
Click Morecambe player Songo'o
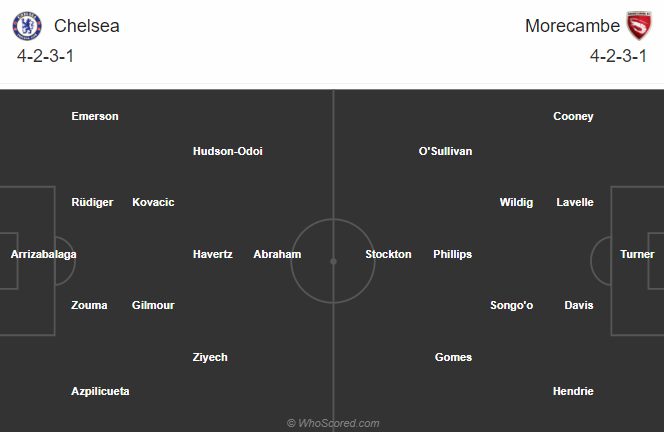pyautogui.click(x=514, y=305)
